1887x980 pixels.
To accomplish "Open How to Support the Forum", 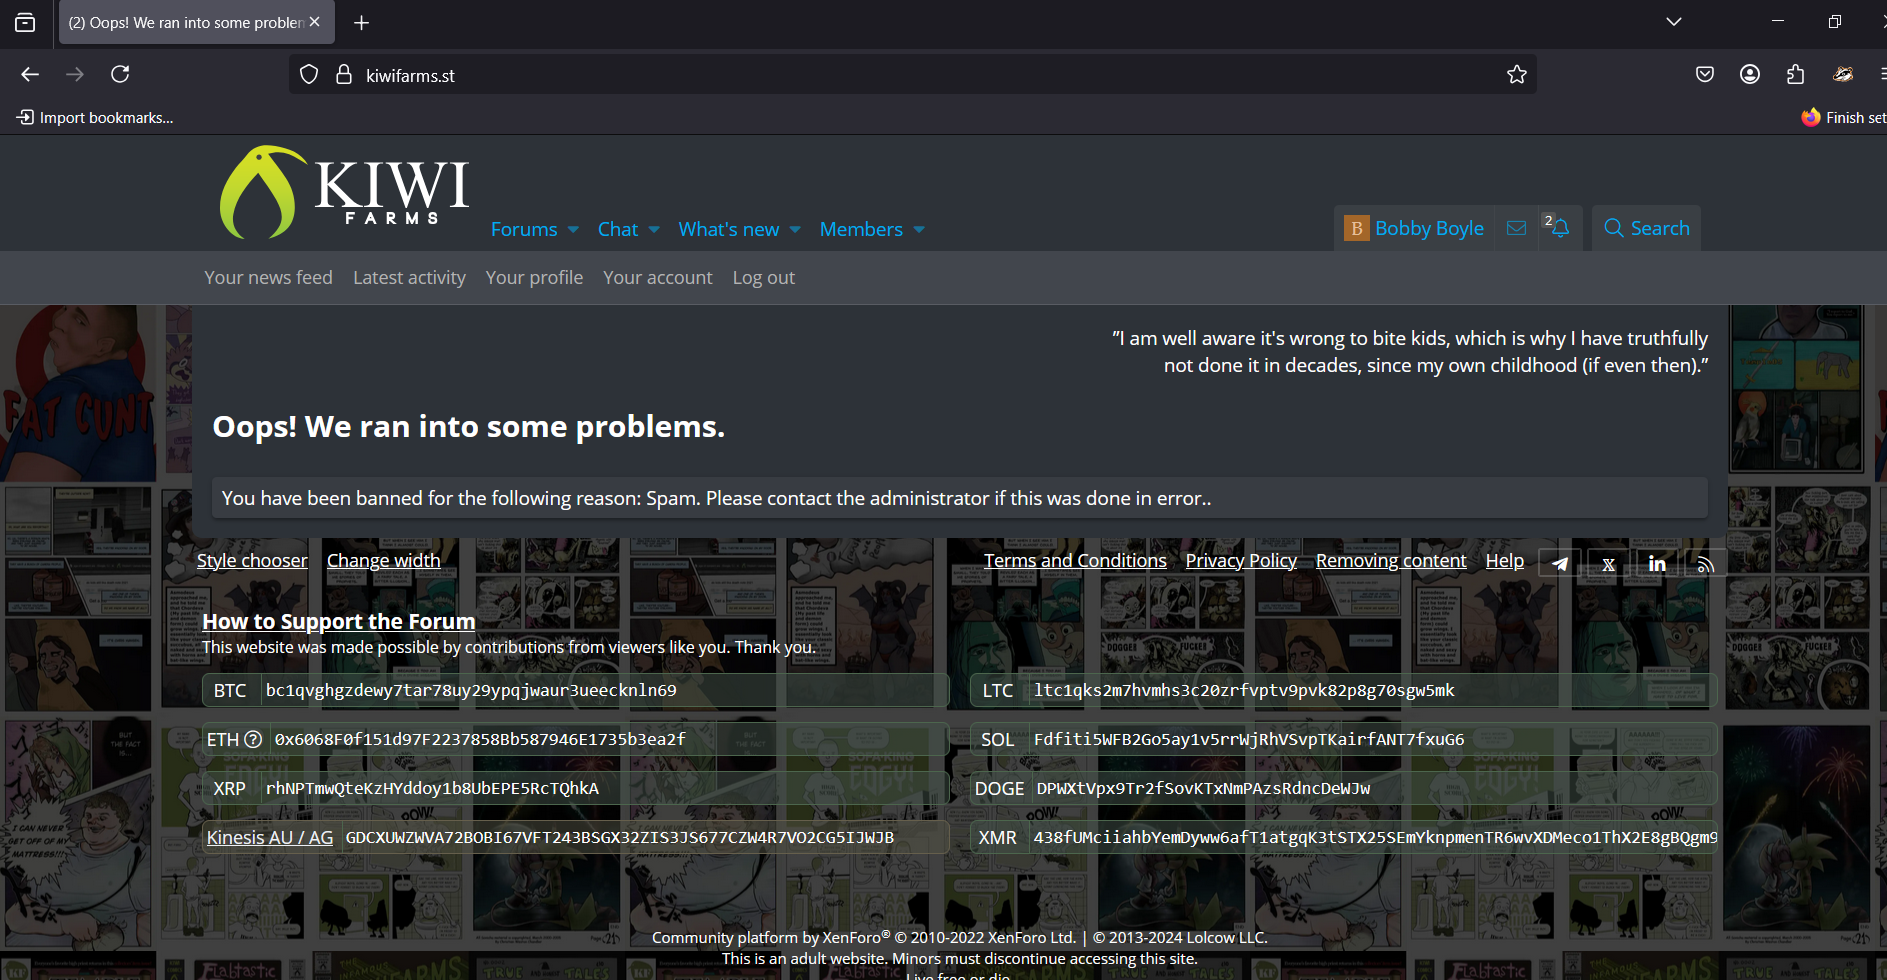I will point(339,622).
